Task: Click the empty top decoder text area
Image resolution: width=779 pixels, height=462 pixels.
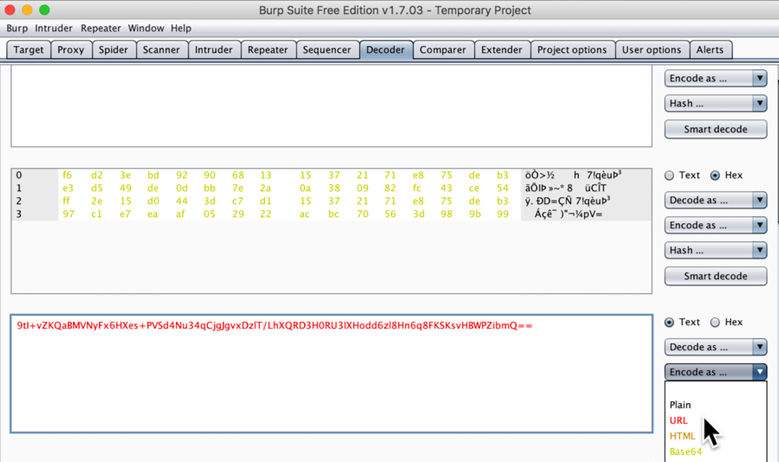Action: pos(331,106)
